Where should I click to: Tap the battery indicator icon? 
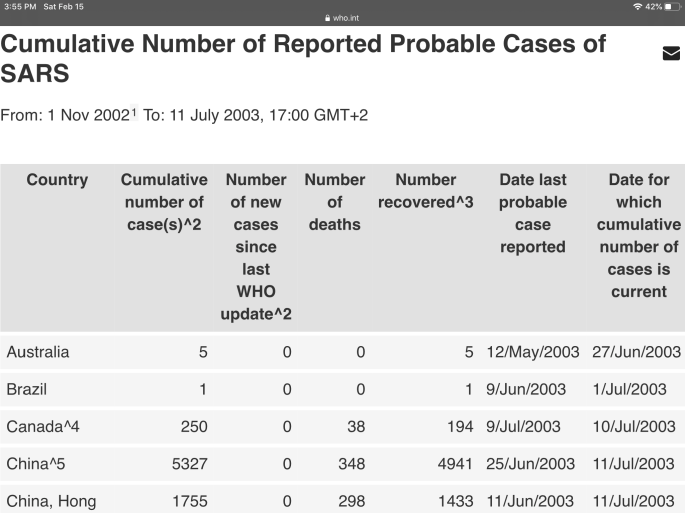pos(670,6)
